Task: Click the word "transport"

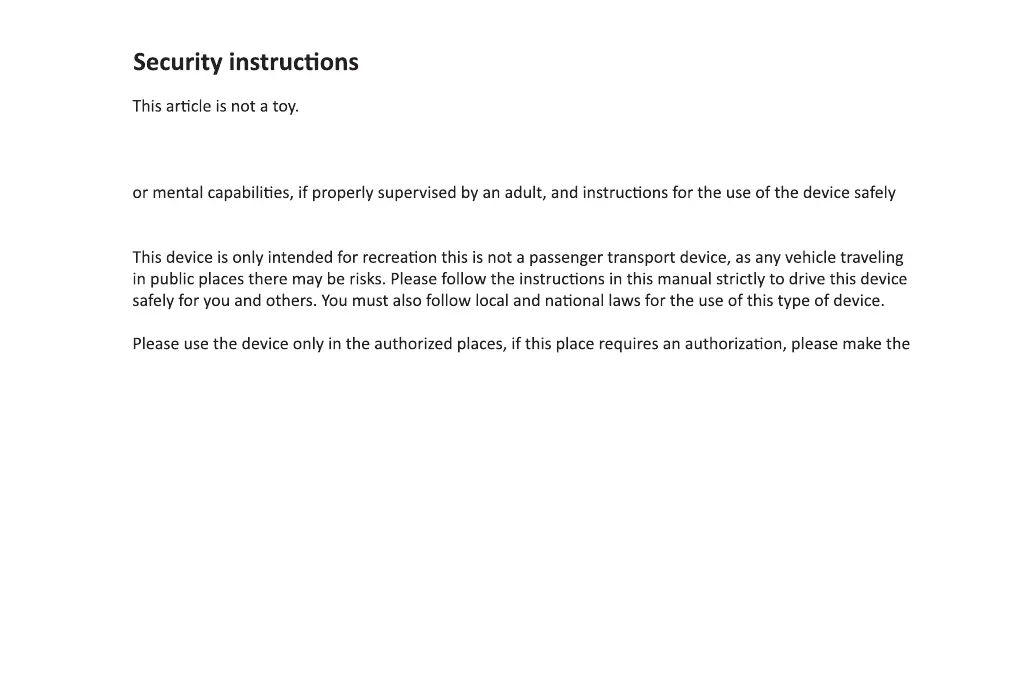Action: (641, 257)
